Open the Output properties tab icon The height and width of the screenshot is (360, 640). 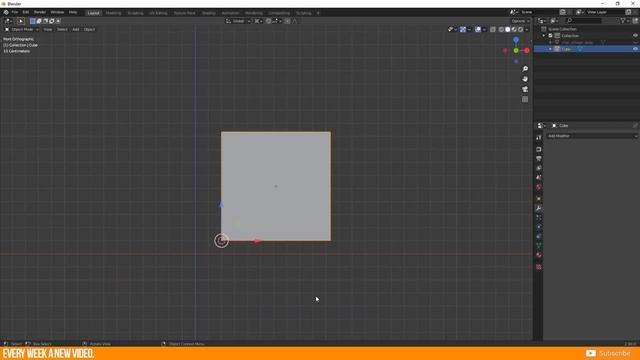click(x=539, y=159)
